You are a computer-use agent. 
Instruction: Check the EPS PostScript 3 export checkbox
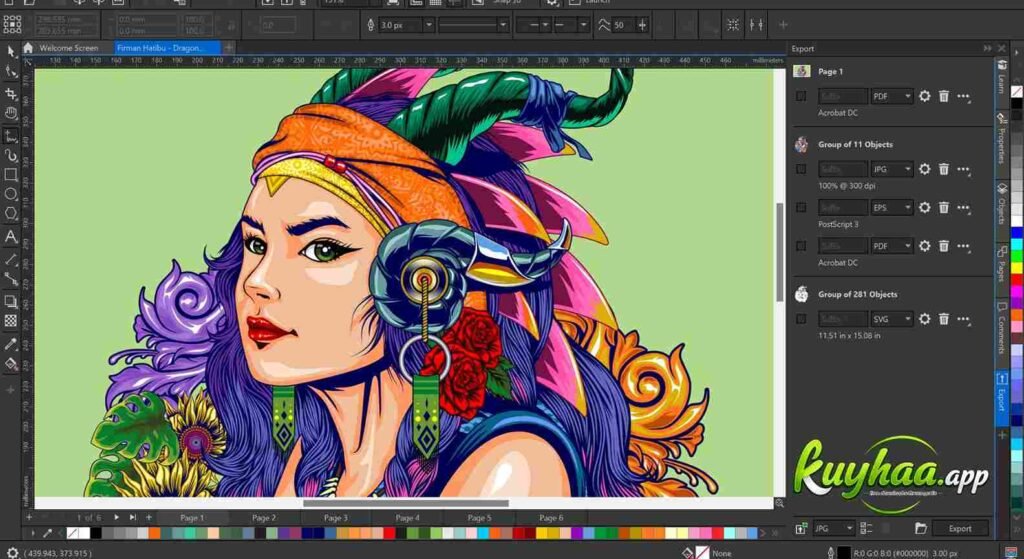(x=801, y=207)
